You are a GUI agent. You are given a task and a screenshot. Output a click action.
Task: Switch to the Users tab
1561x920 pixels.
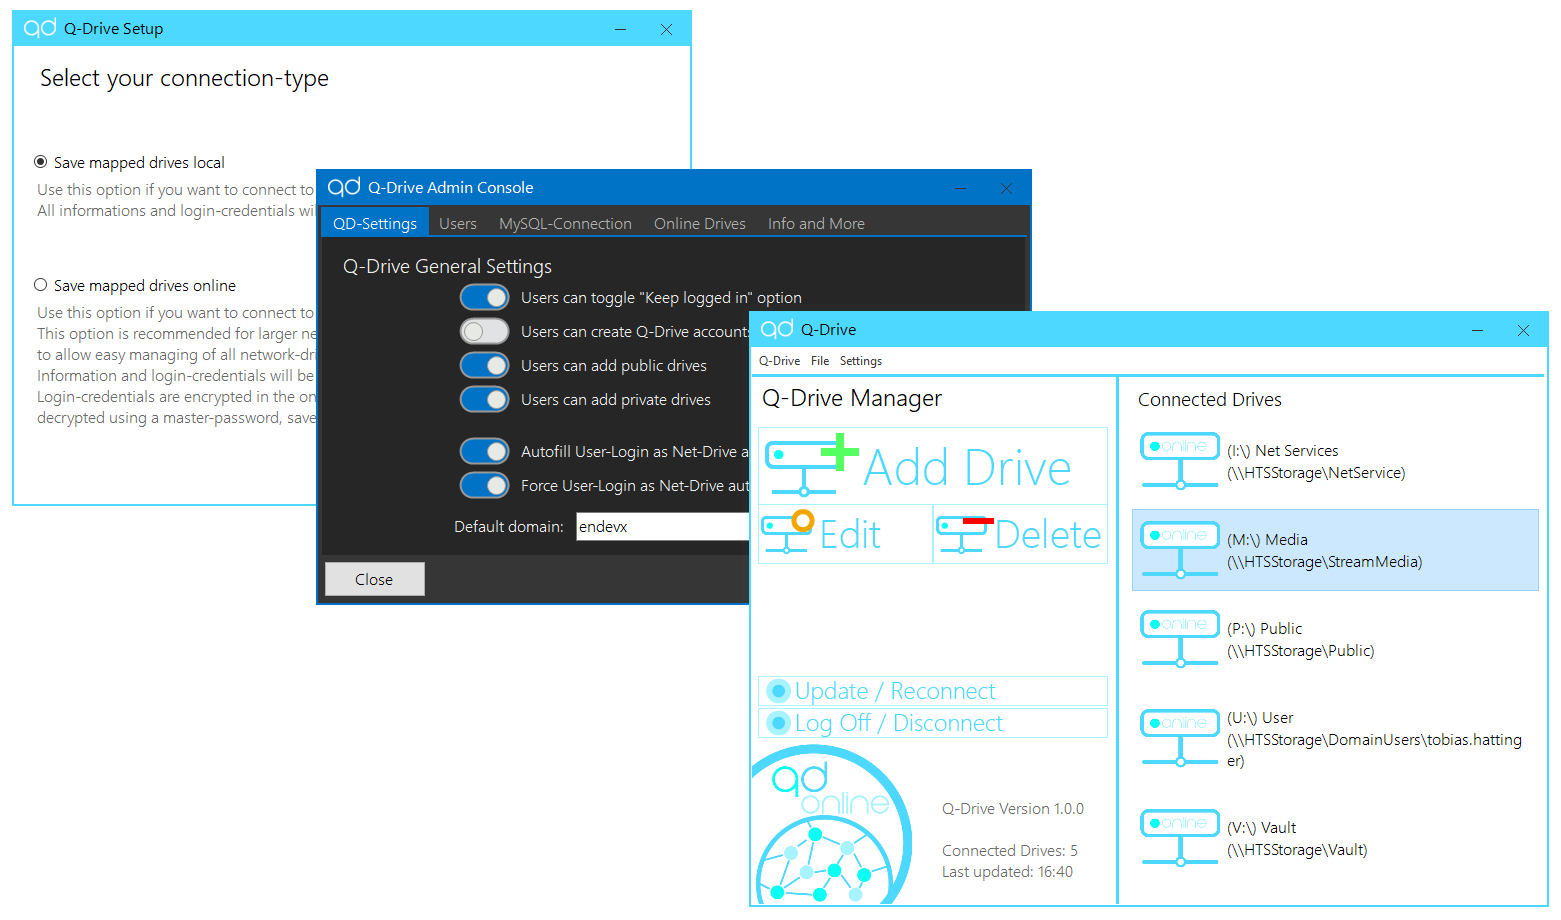458,223
